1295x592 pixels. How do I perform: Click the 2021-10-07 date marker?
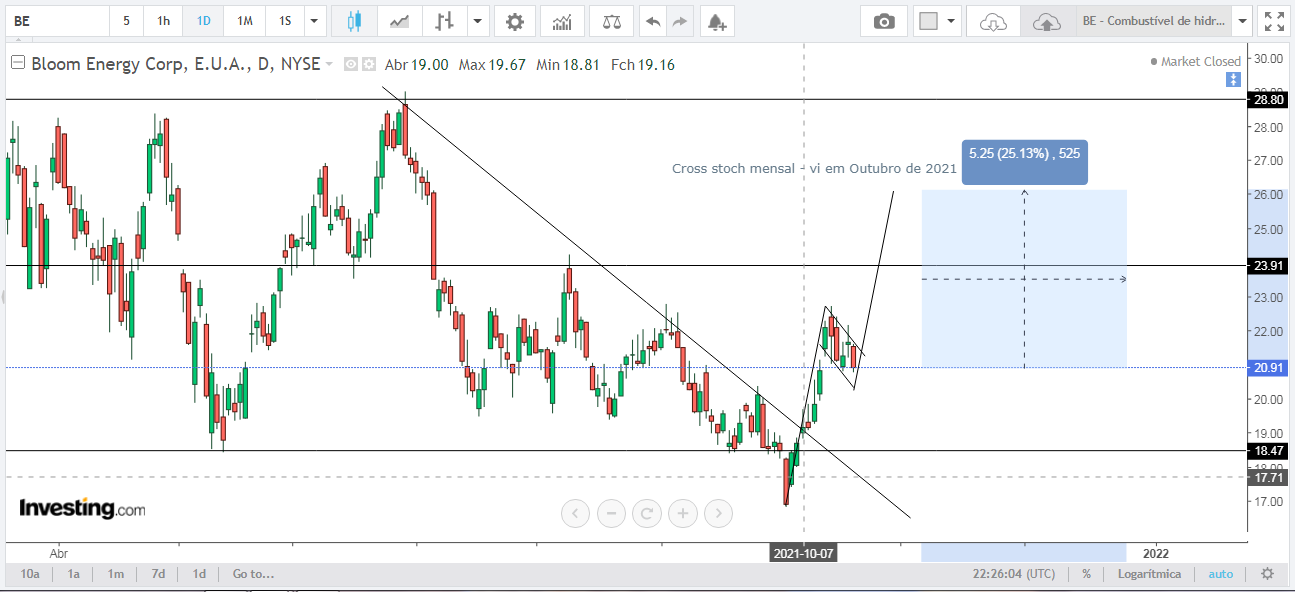802,553
